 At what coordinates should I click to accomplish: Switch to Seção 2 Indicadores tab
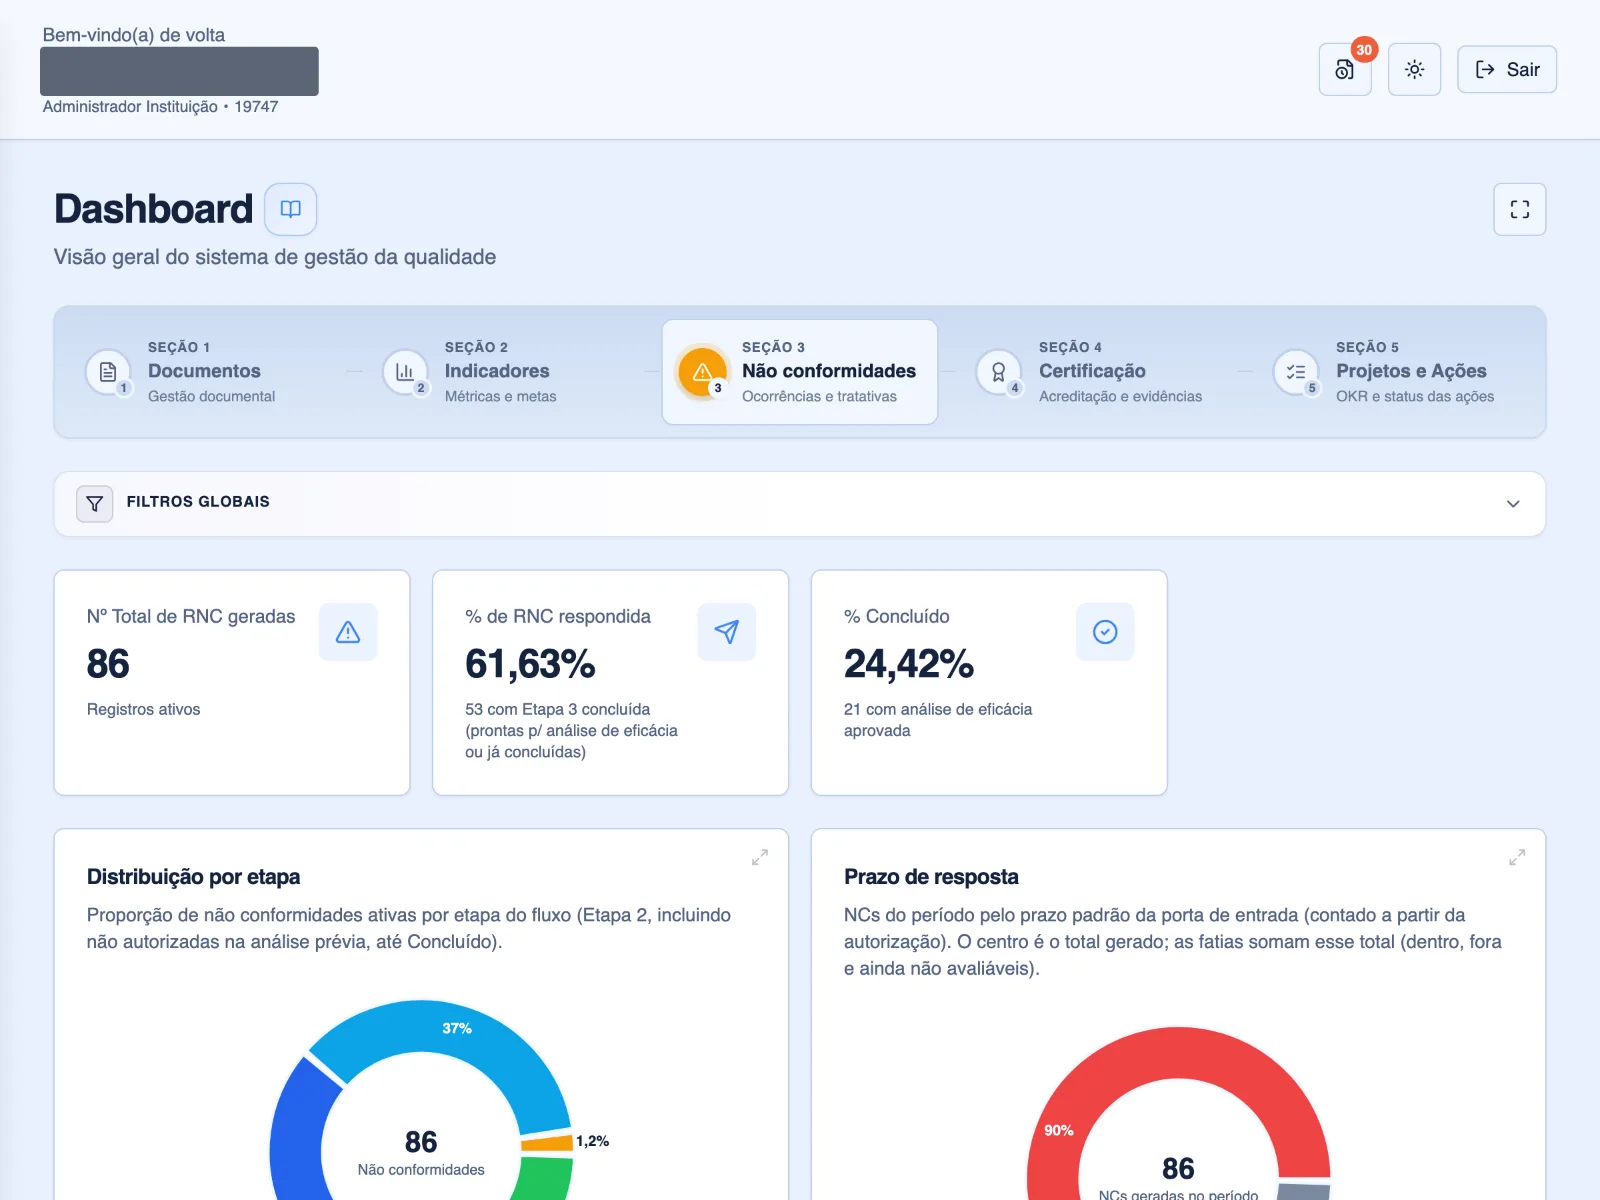(502, 372)
